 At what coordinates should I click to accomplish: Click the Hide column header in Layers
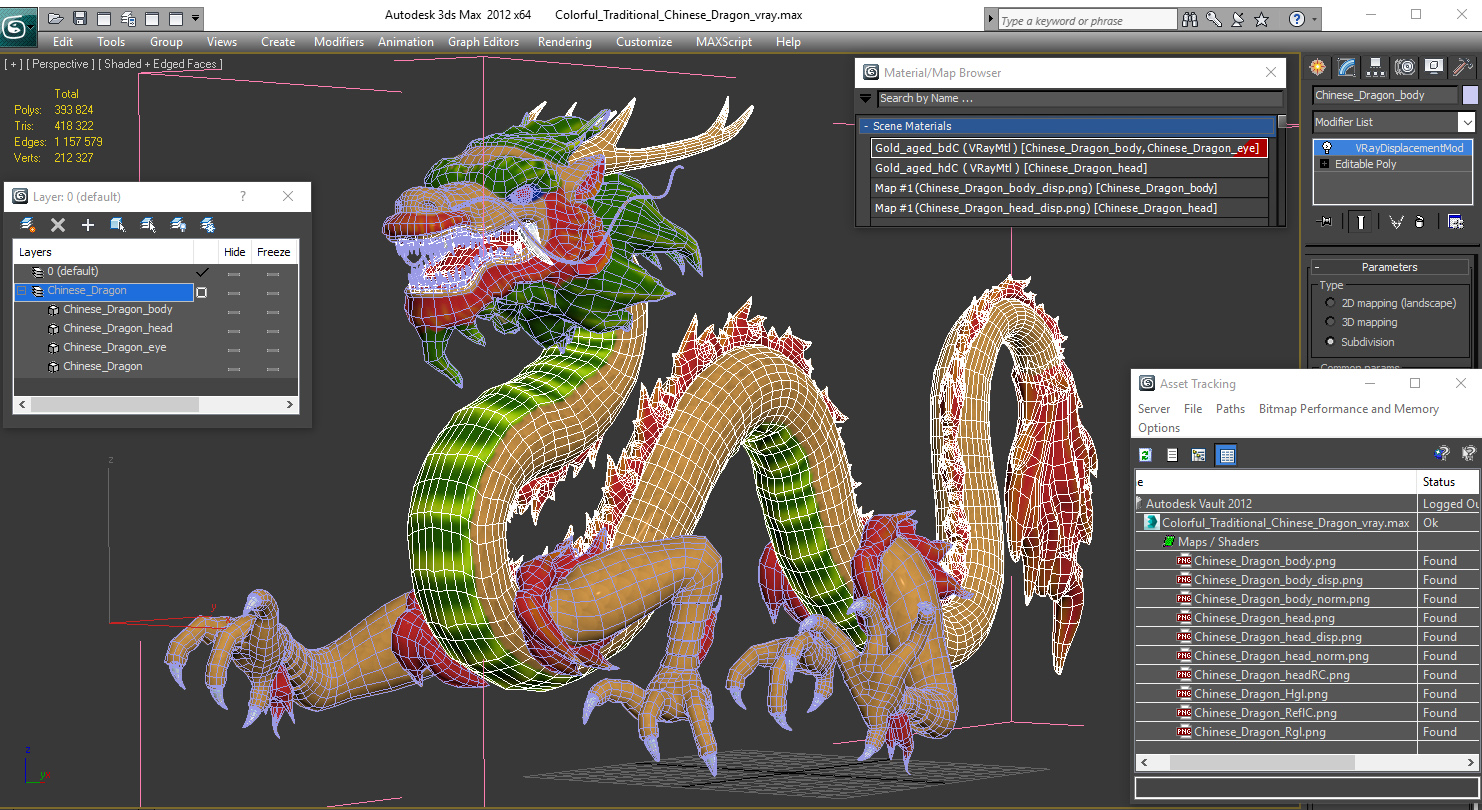point(234,252)
